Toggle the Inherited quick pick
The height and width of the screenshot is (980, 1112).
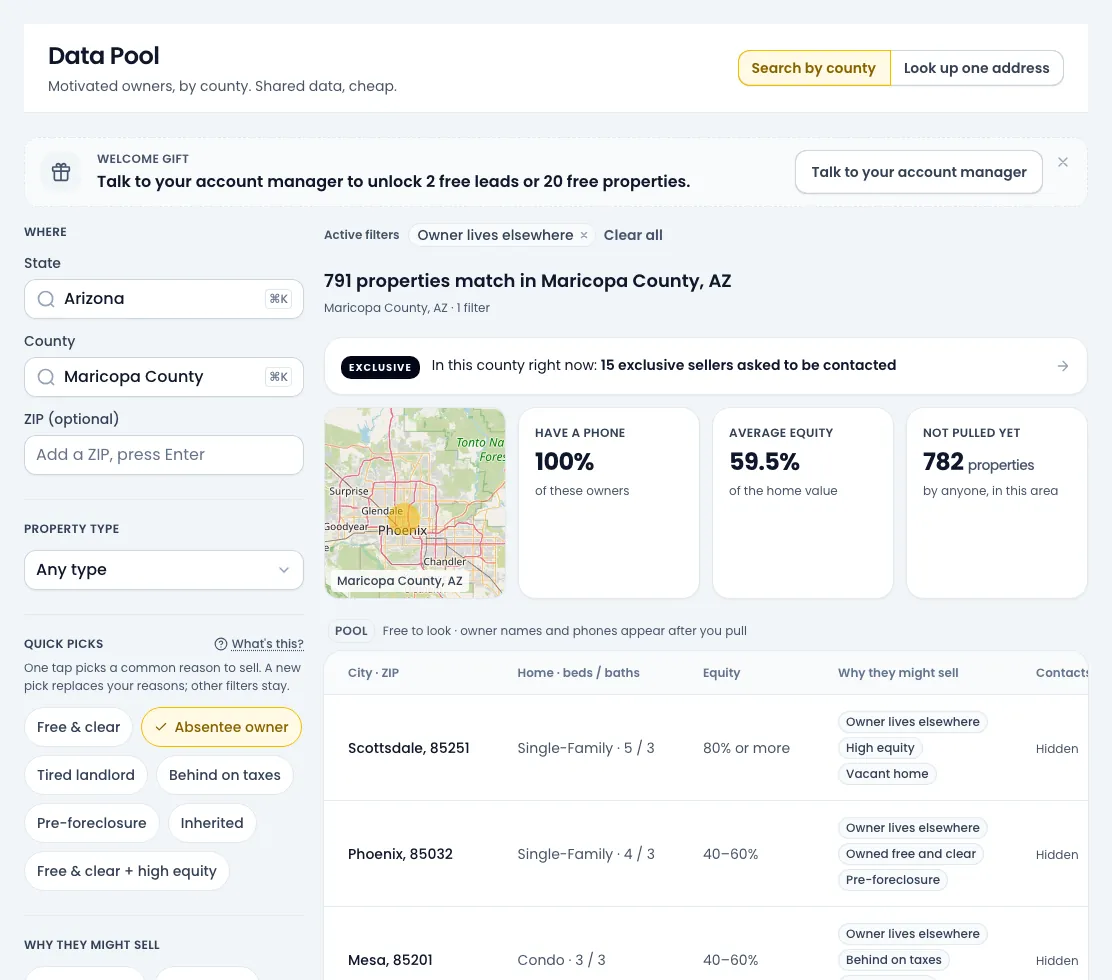(x=212, y=823)
